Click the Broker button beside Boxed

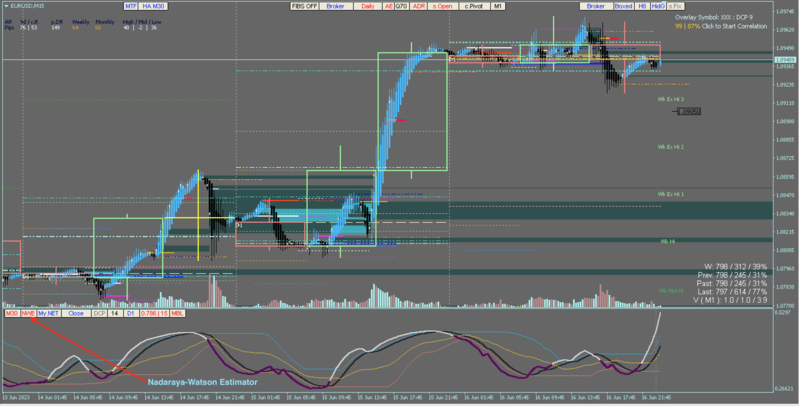(x=596, y=6)
